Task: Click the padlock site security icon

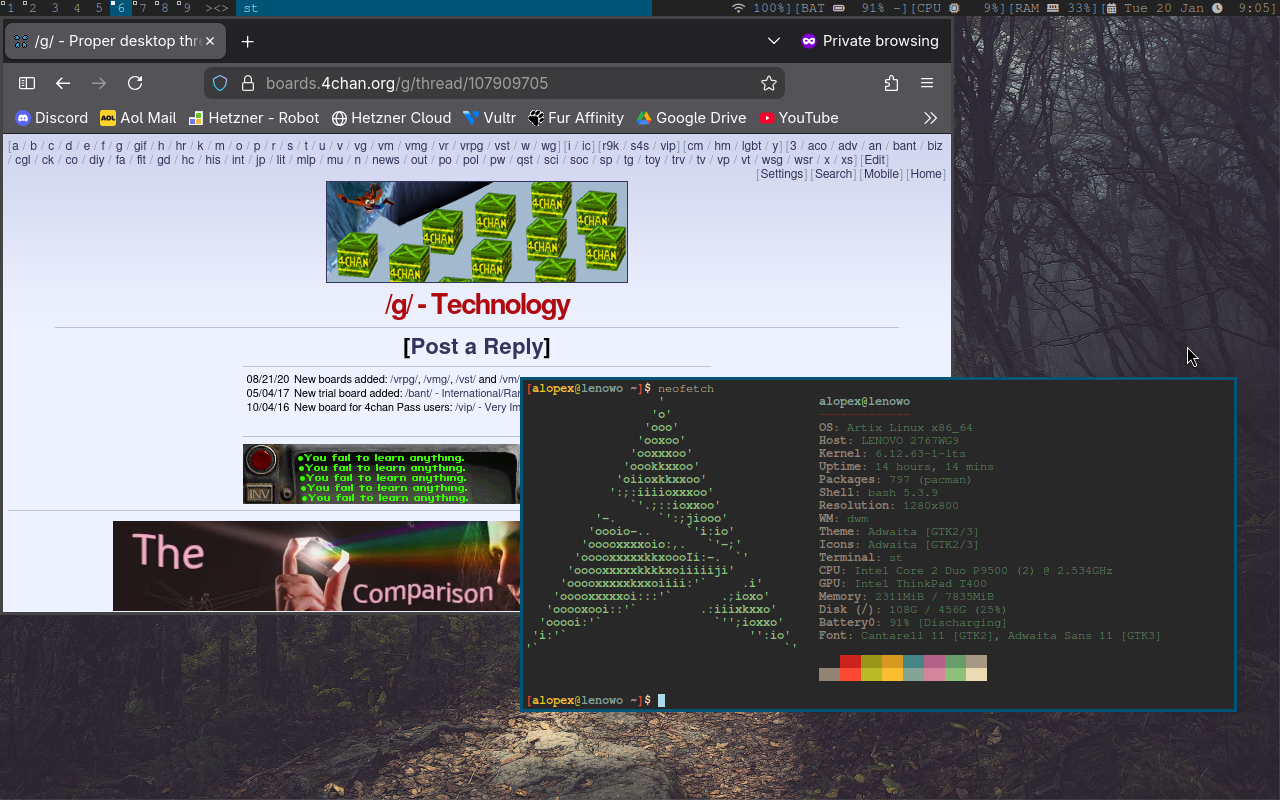Action: tap(247, 84)
